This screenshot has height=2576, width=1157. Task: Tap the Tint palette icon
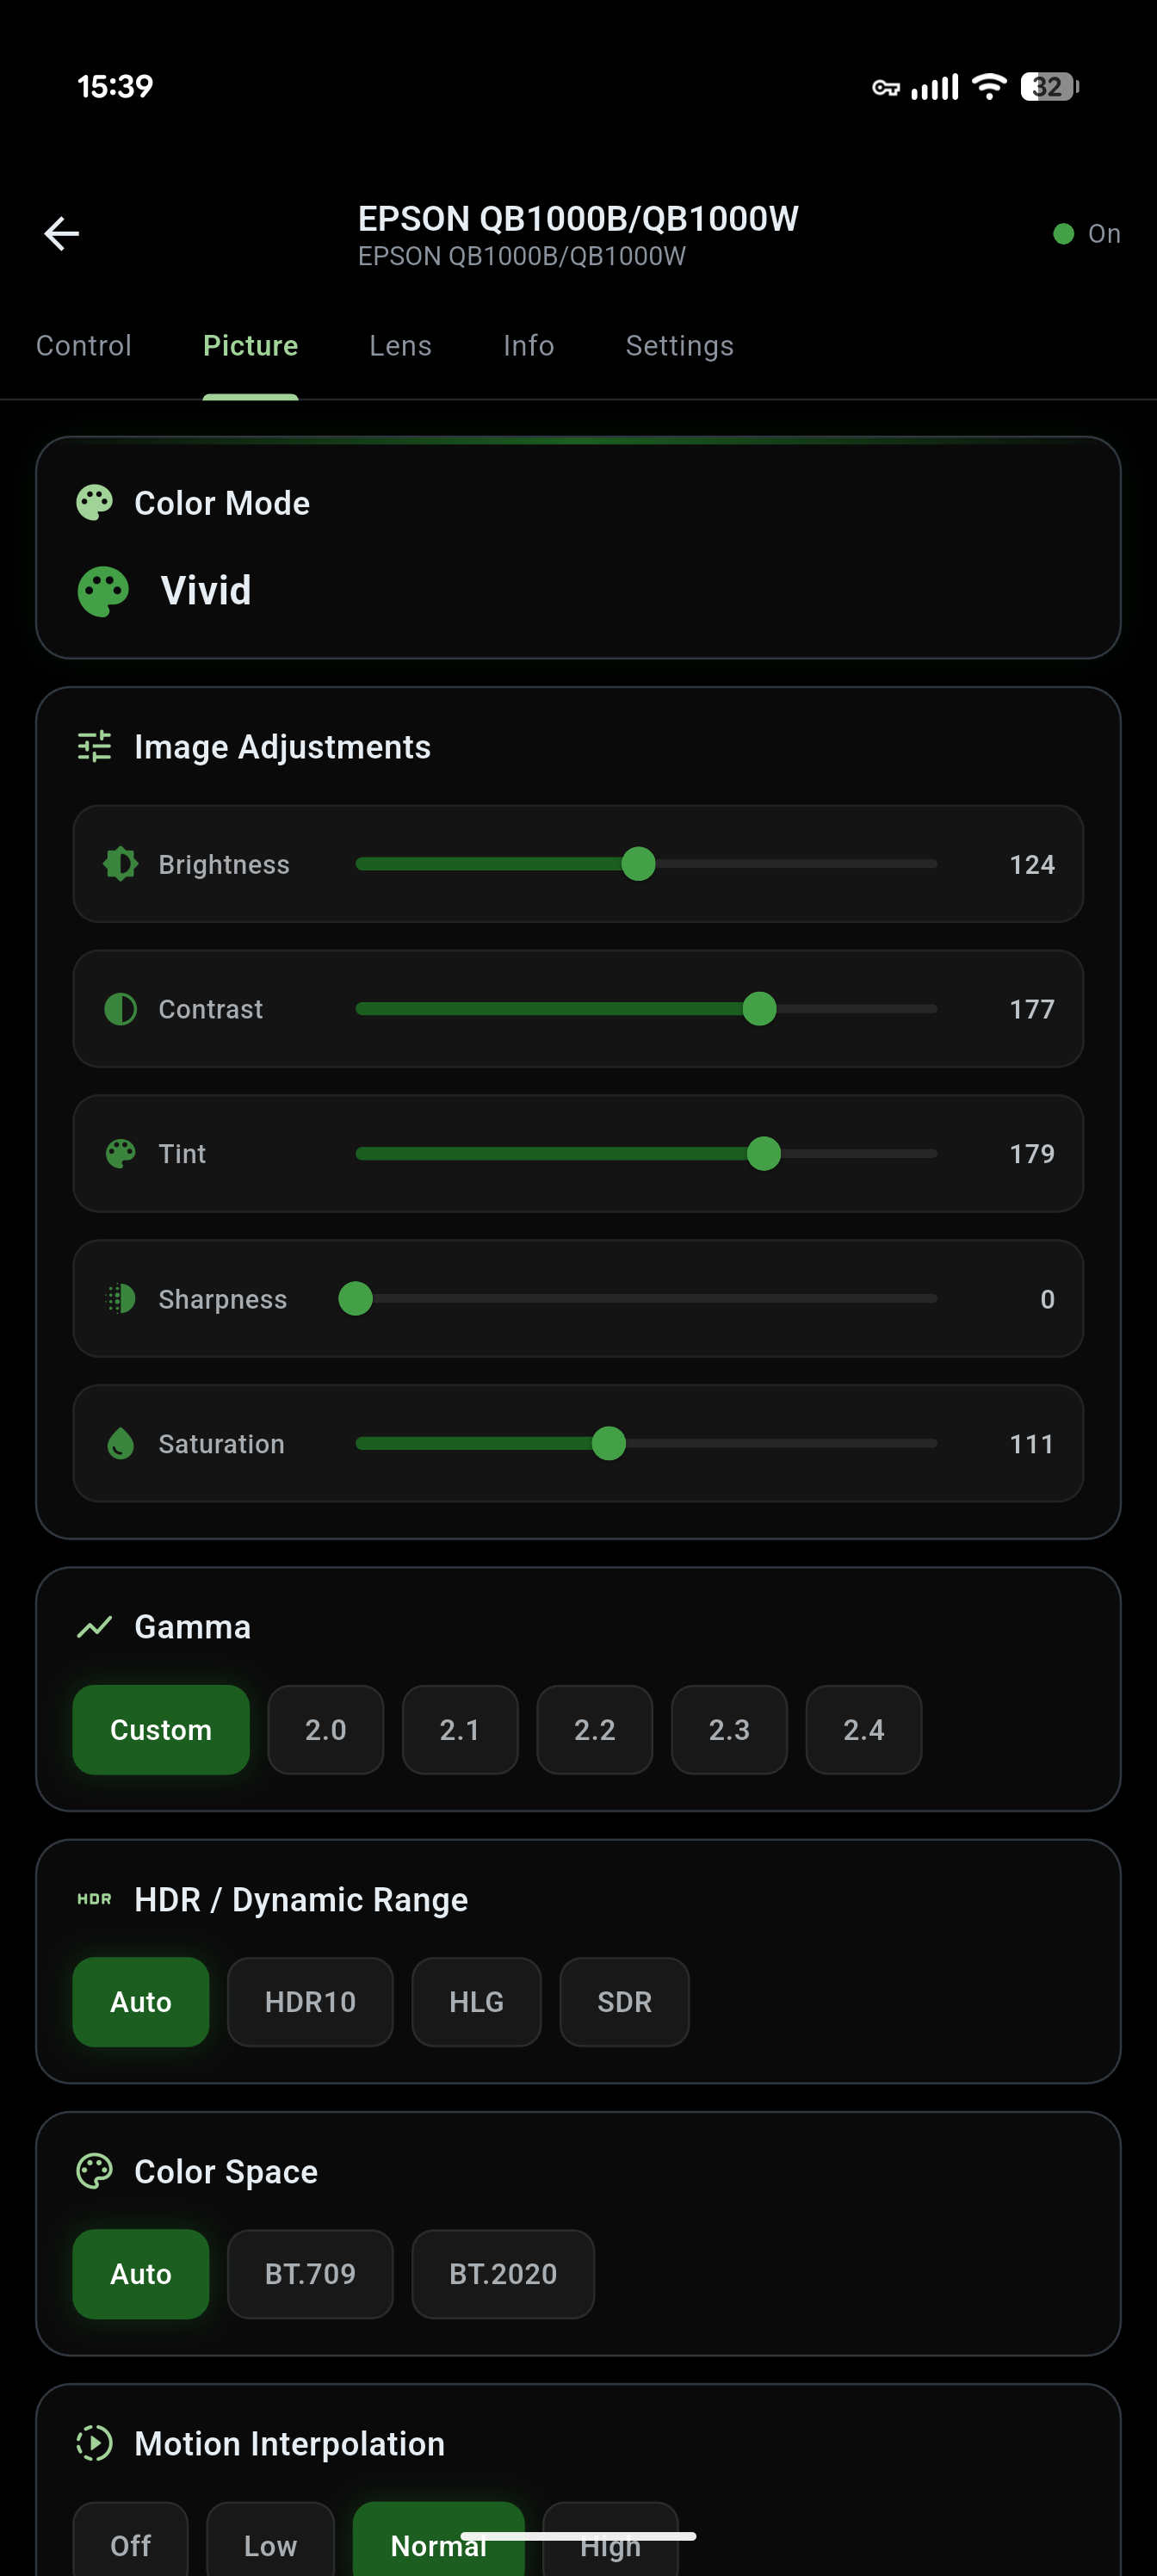(x=121, y=1154)
